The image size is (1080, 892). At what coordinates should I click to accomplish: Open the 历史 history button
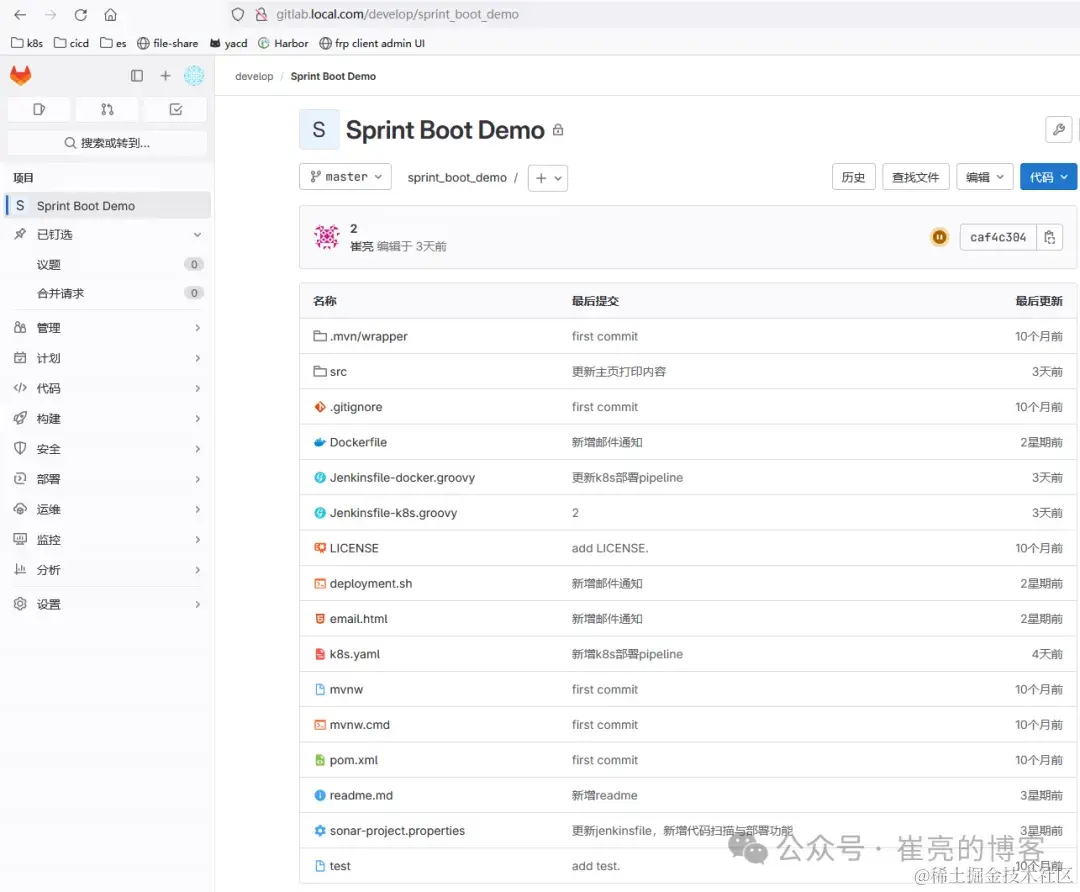click(853, 176)
